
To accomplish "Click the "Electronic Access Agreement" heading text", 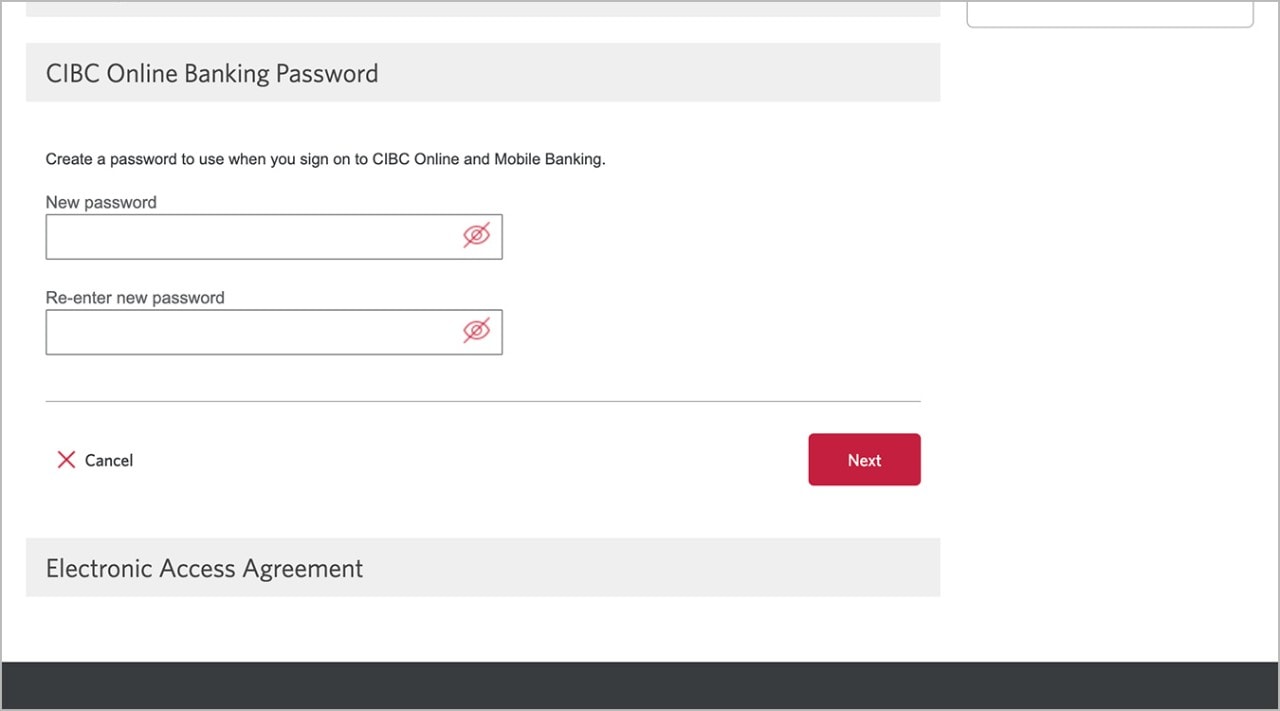I will [x=204, y=569].
